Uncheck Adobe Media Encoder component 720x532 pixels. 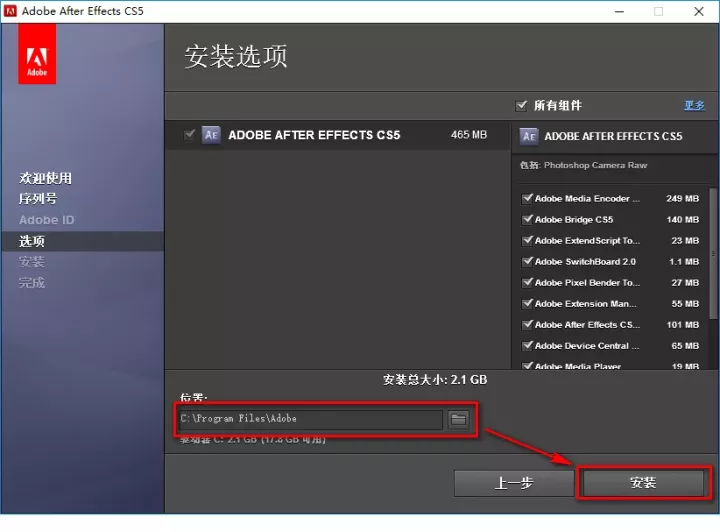click(527, 199)
